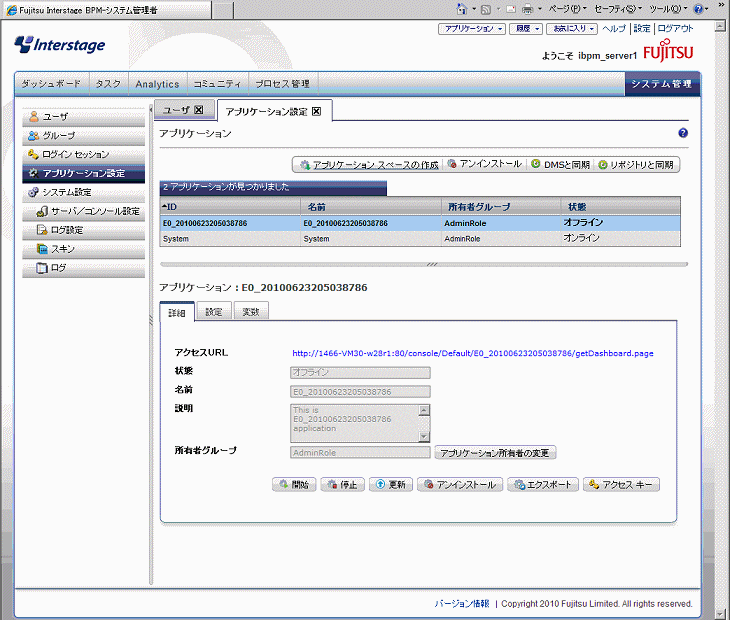Switch to the ユーザ page tab
730x620 pixels.
tap(177, 110)
